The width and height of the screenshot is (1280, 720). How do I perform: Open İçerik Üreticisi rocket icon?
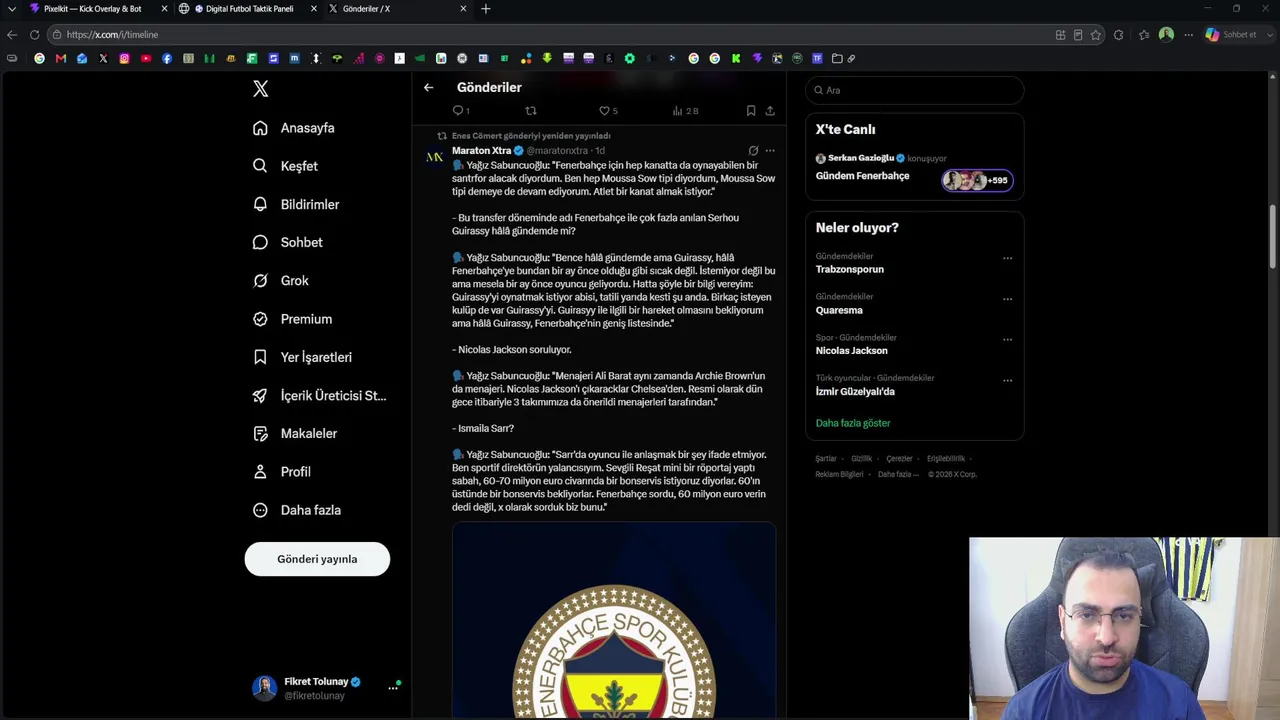pos(260,395)
